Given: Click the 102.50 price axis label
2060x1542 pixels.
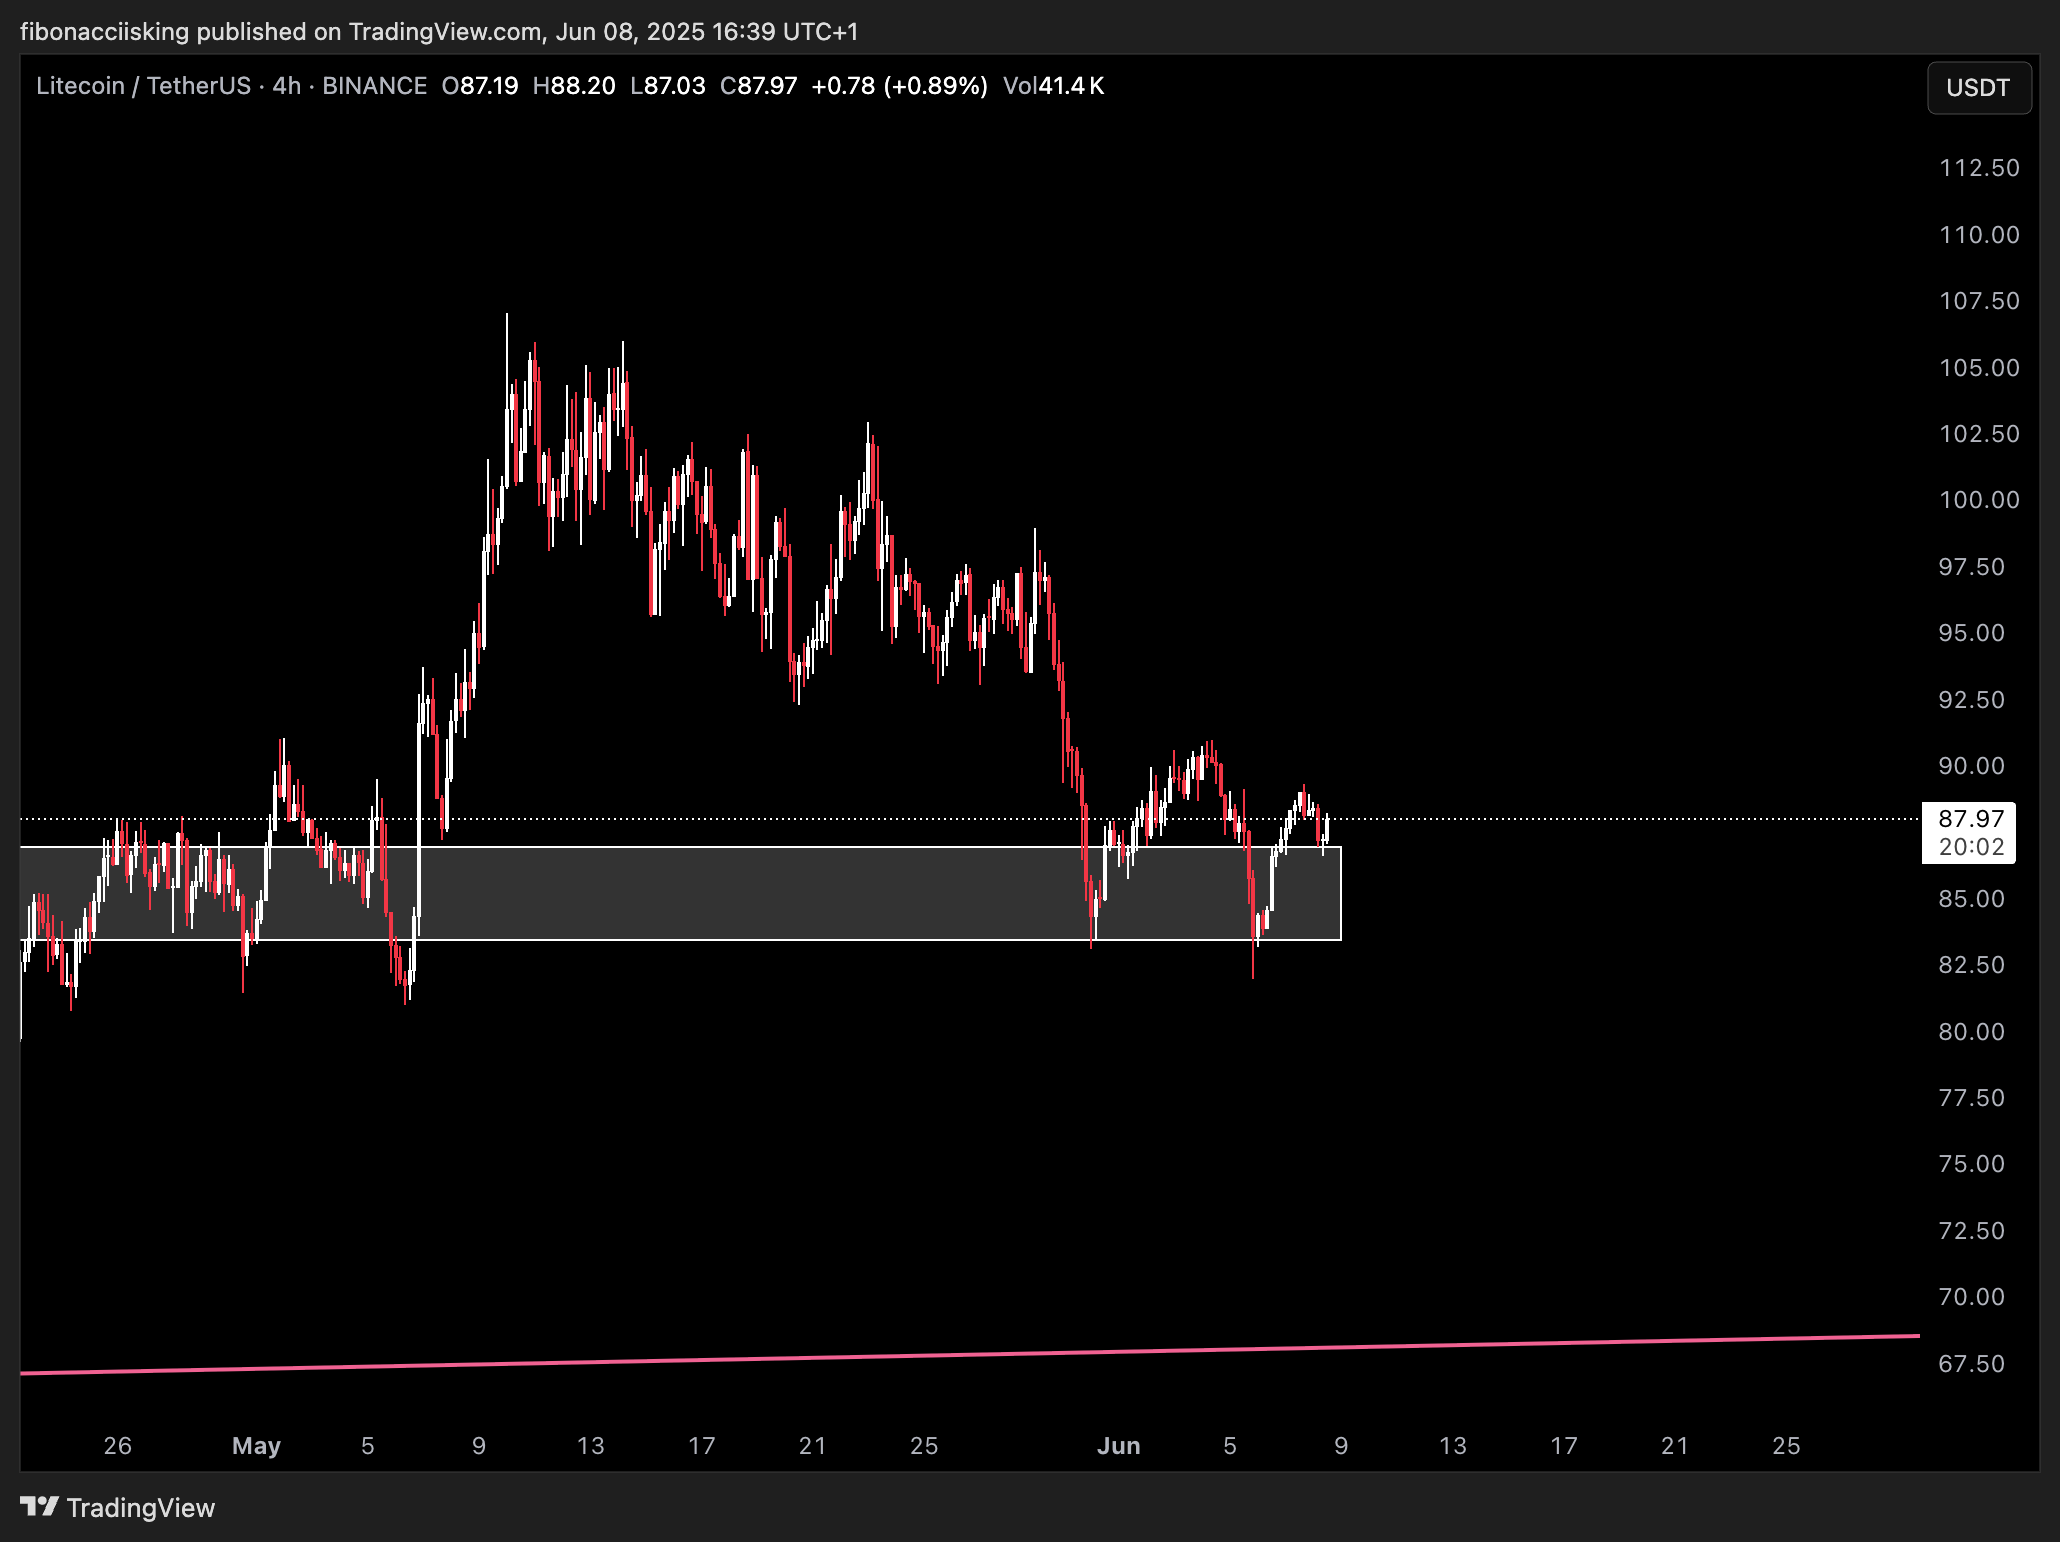Looking at the screenshot, I should 1979,434.
